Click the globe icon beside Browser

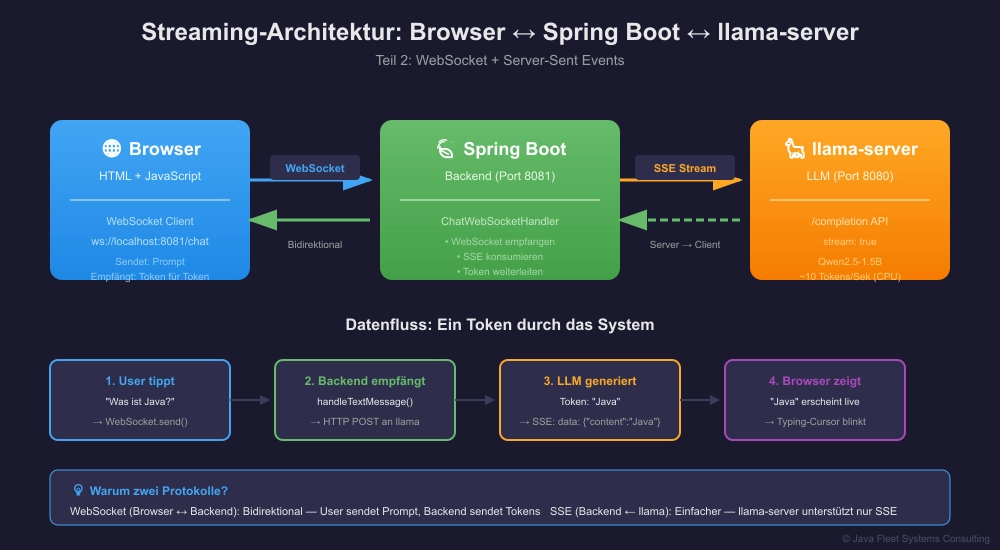click(x=111, y=149)
